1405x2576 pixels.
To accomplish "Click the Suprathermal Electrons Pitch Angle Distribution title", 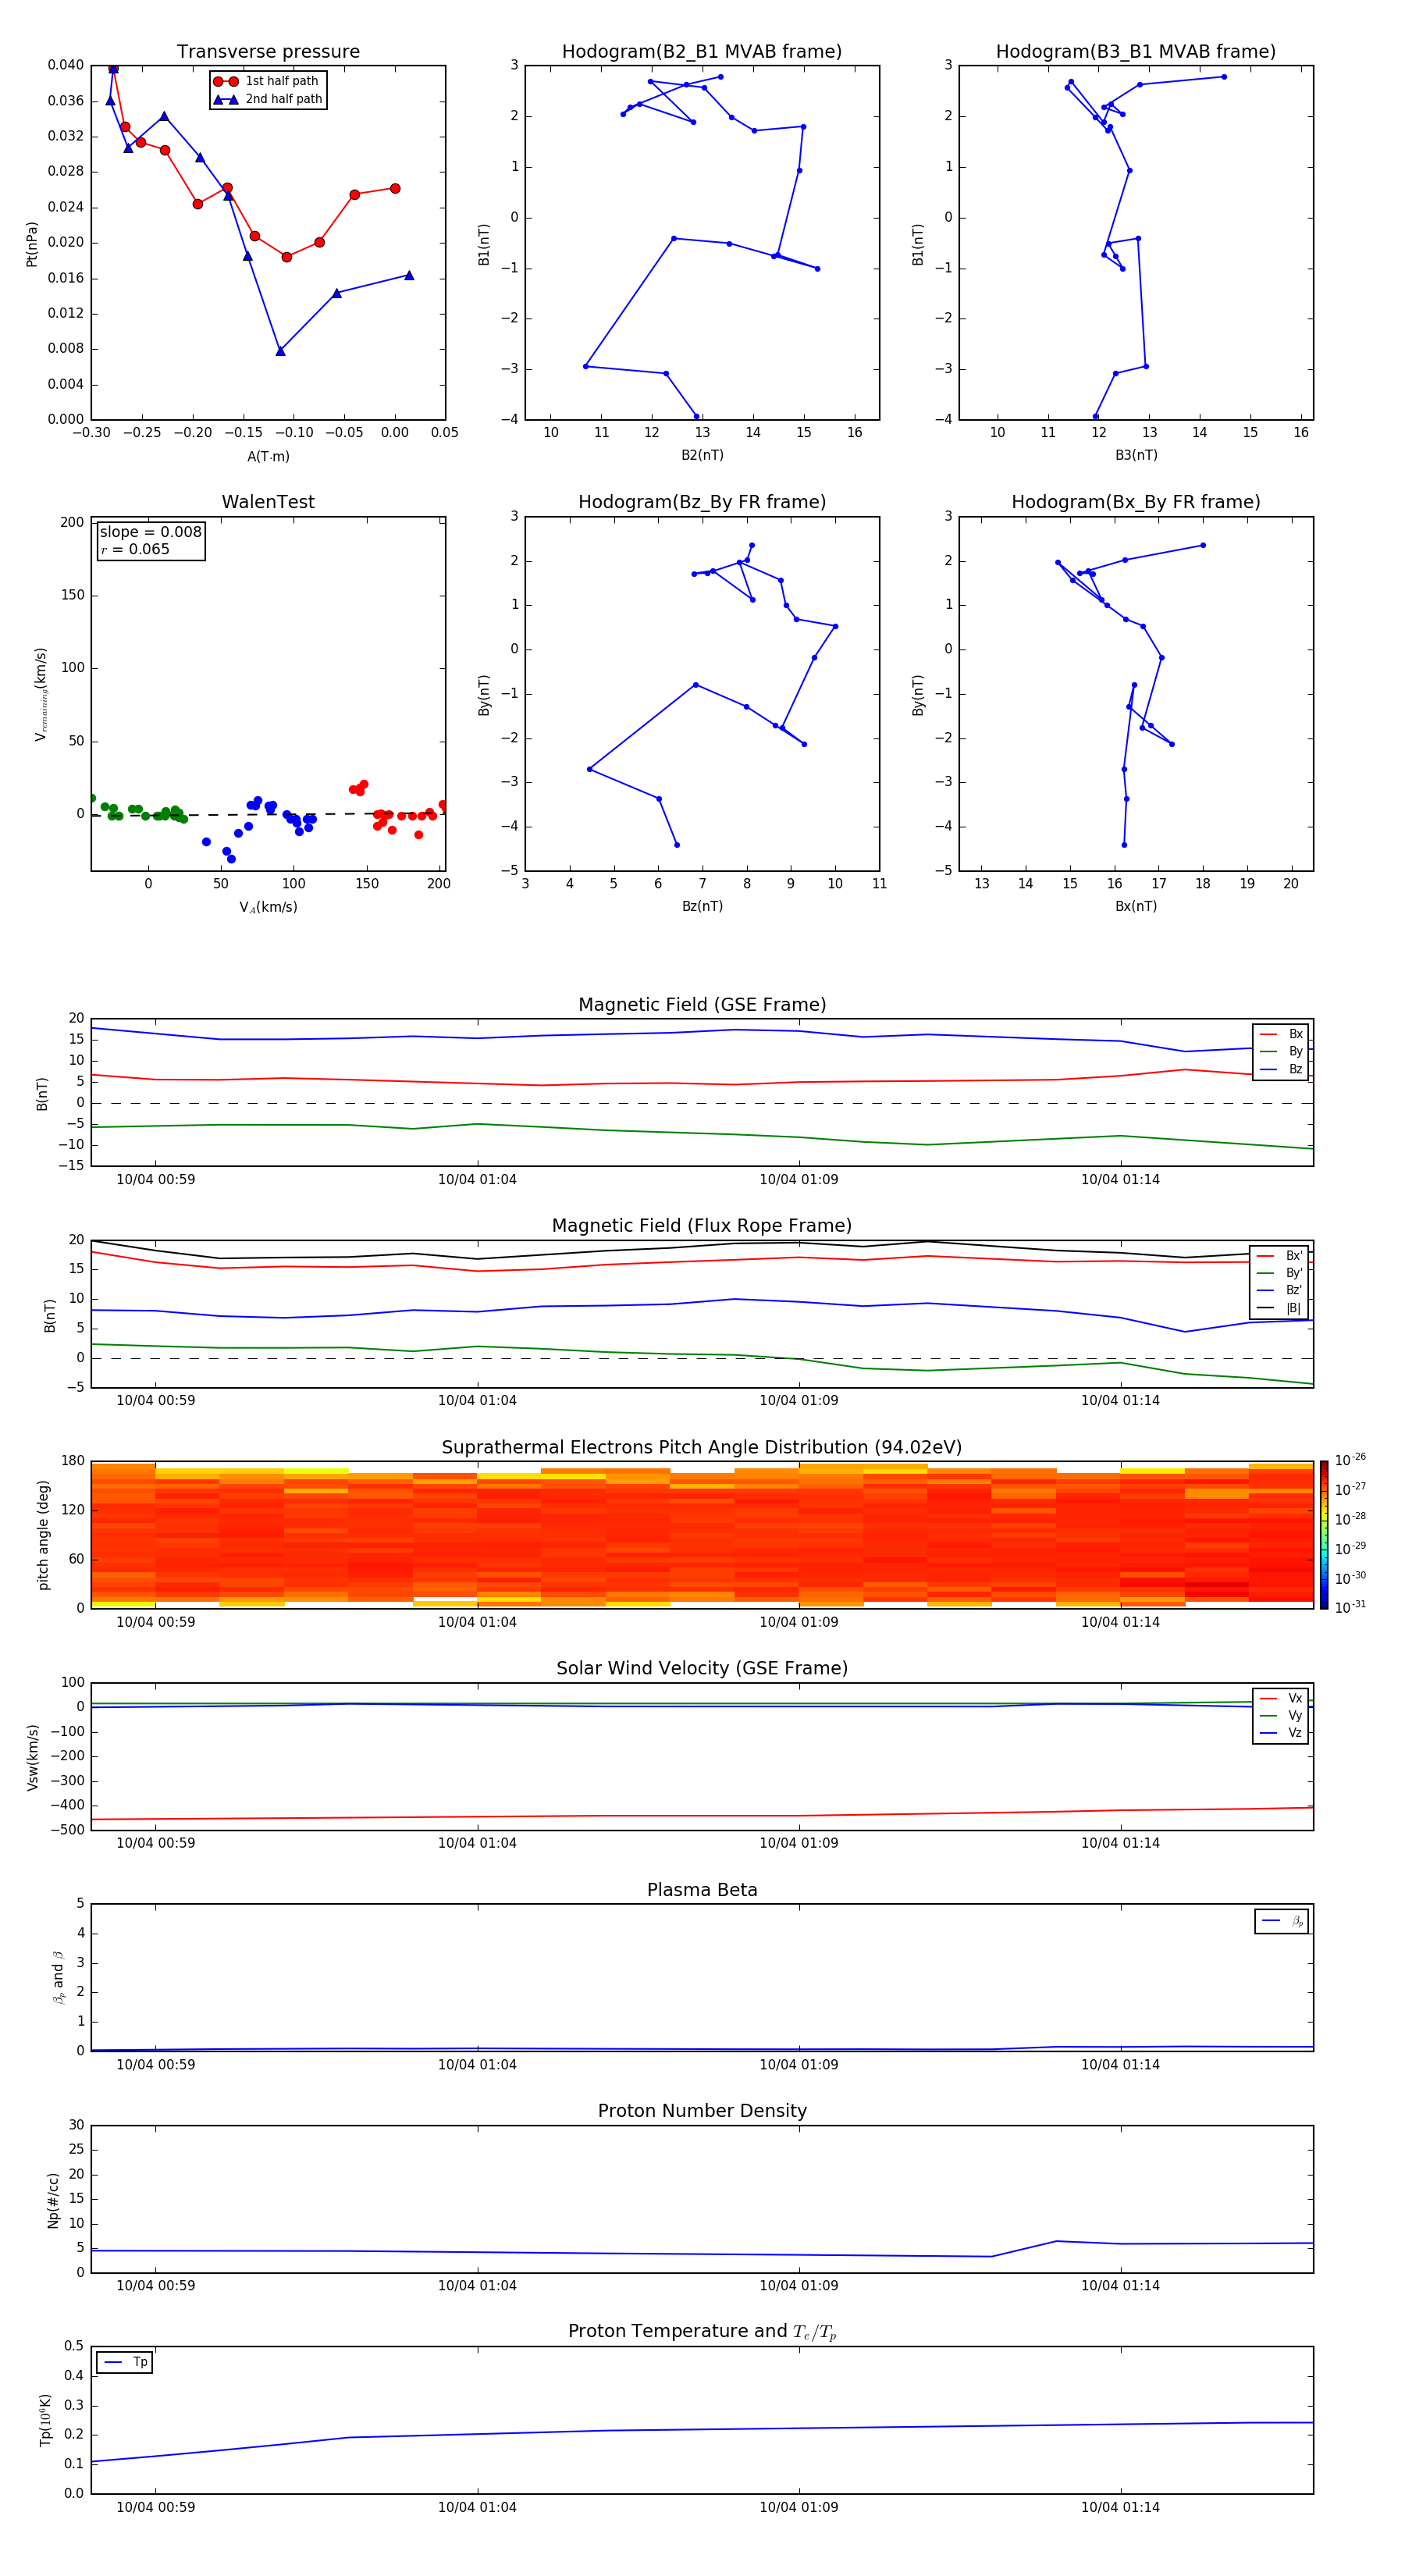I will (x=702, y=1448).
